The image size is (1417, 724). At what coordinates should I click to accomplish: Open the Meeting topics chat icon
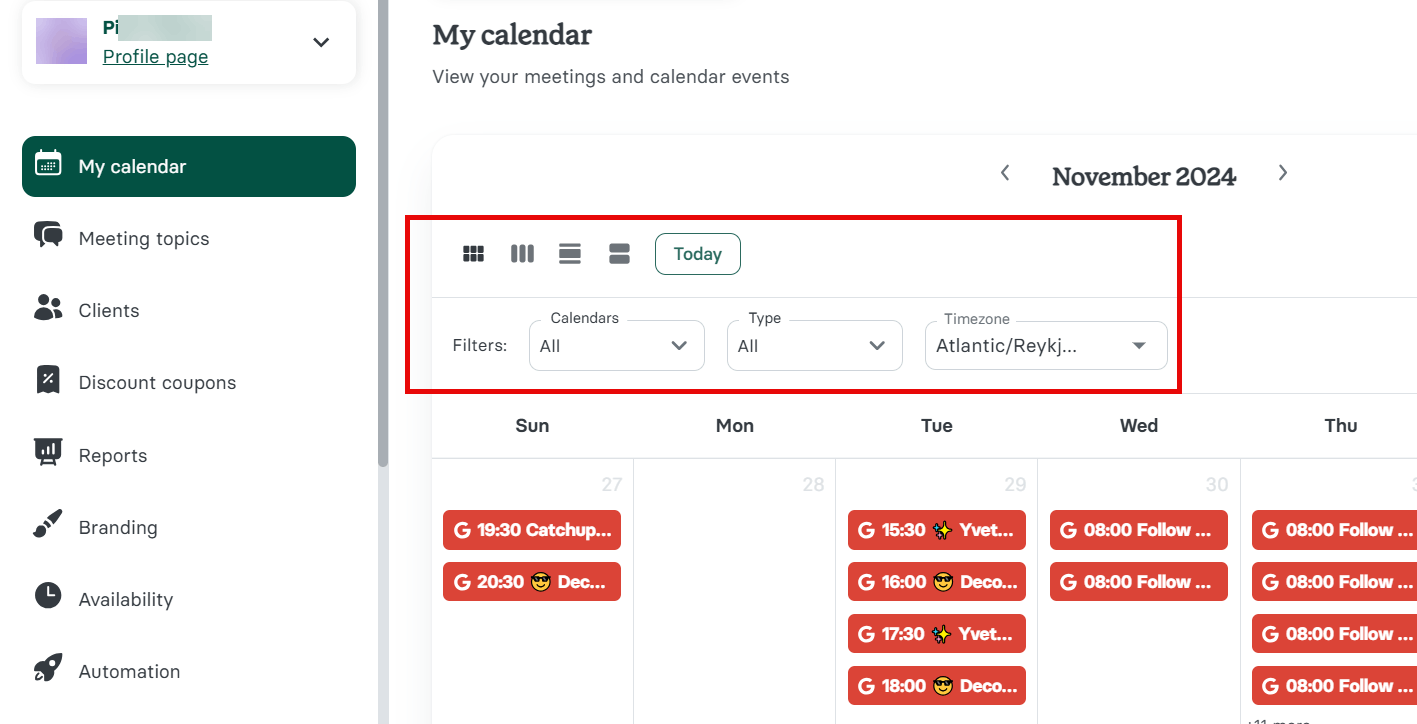[48, 235]
